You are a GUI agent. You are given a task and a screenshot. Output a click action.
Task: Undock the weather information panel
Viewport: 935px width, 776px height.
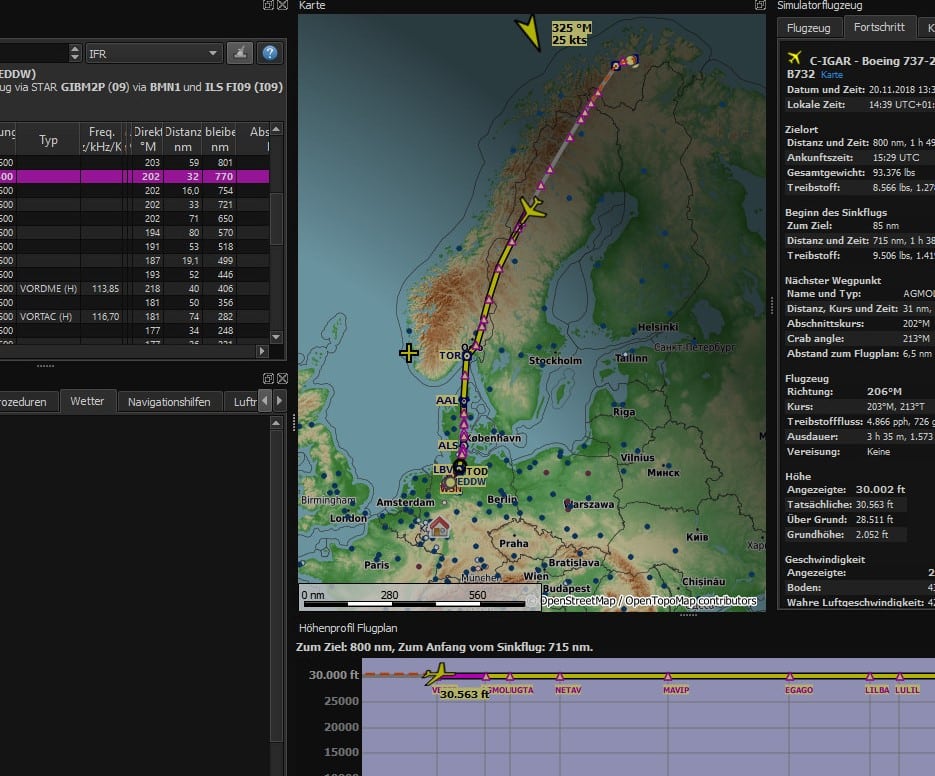(x=269, y=378)
